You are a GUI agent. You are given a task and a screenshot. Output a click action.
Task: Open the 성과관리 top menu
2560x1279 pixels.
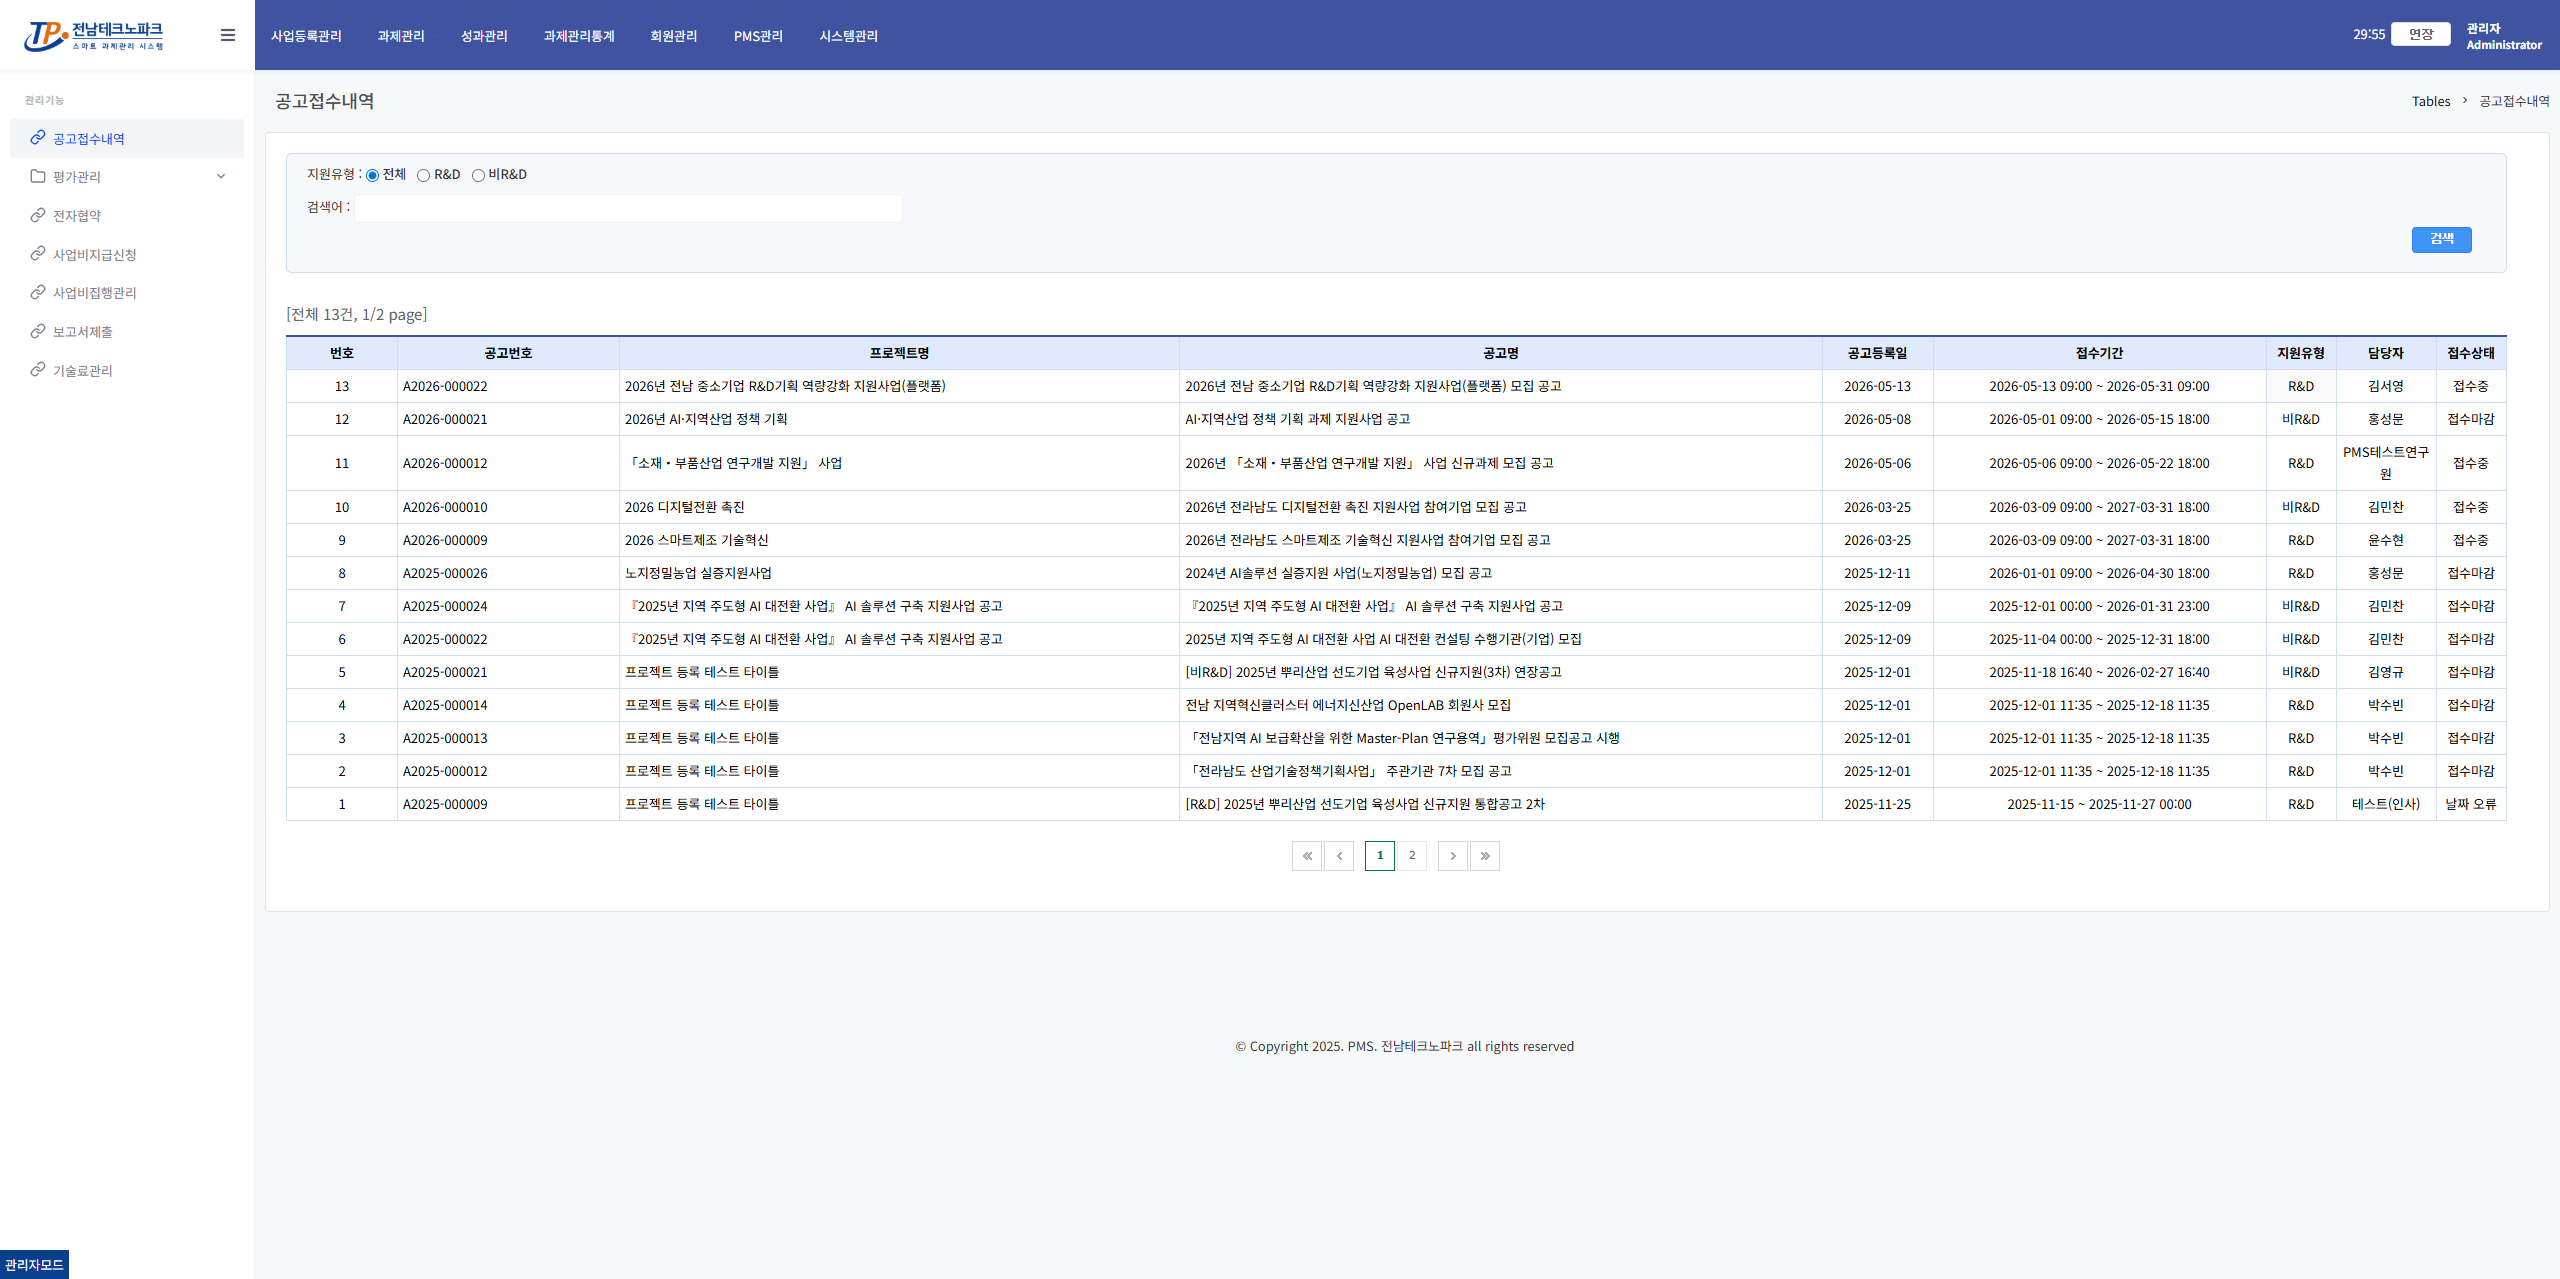coord(484,36)
